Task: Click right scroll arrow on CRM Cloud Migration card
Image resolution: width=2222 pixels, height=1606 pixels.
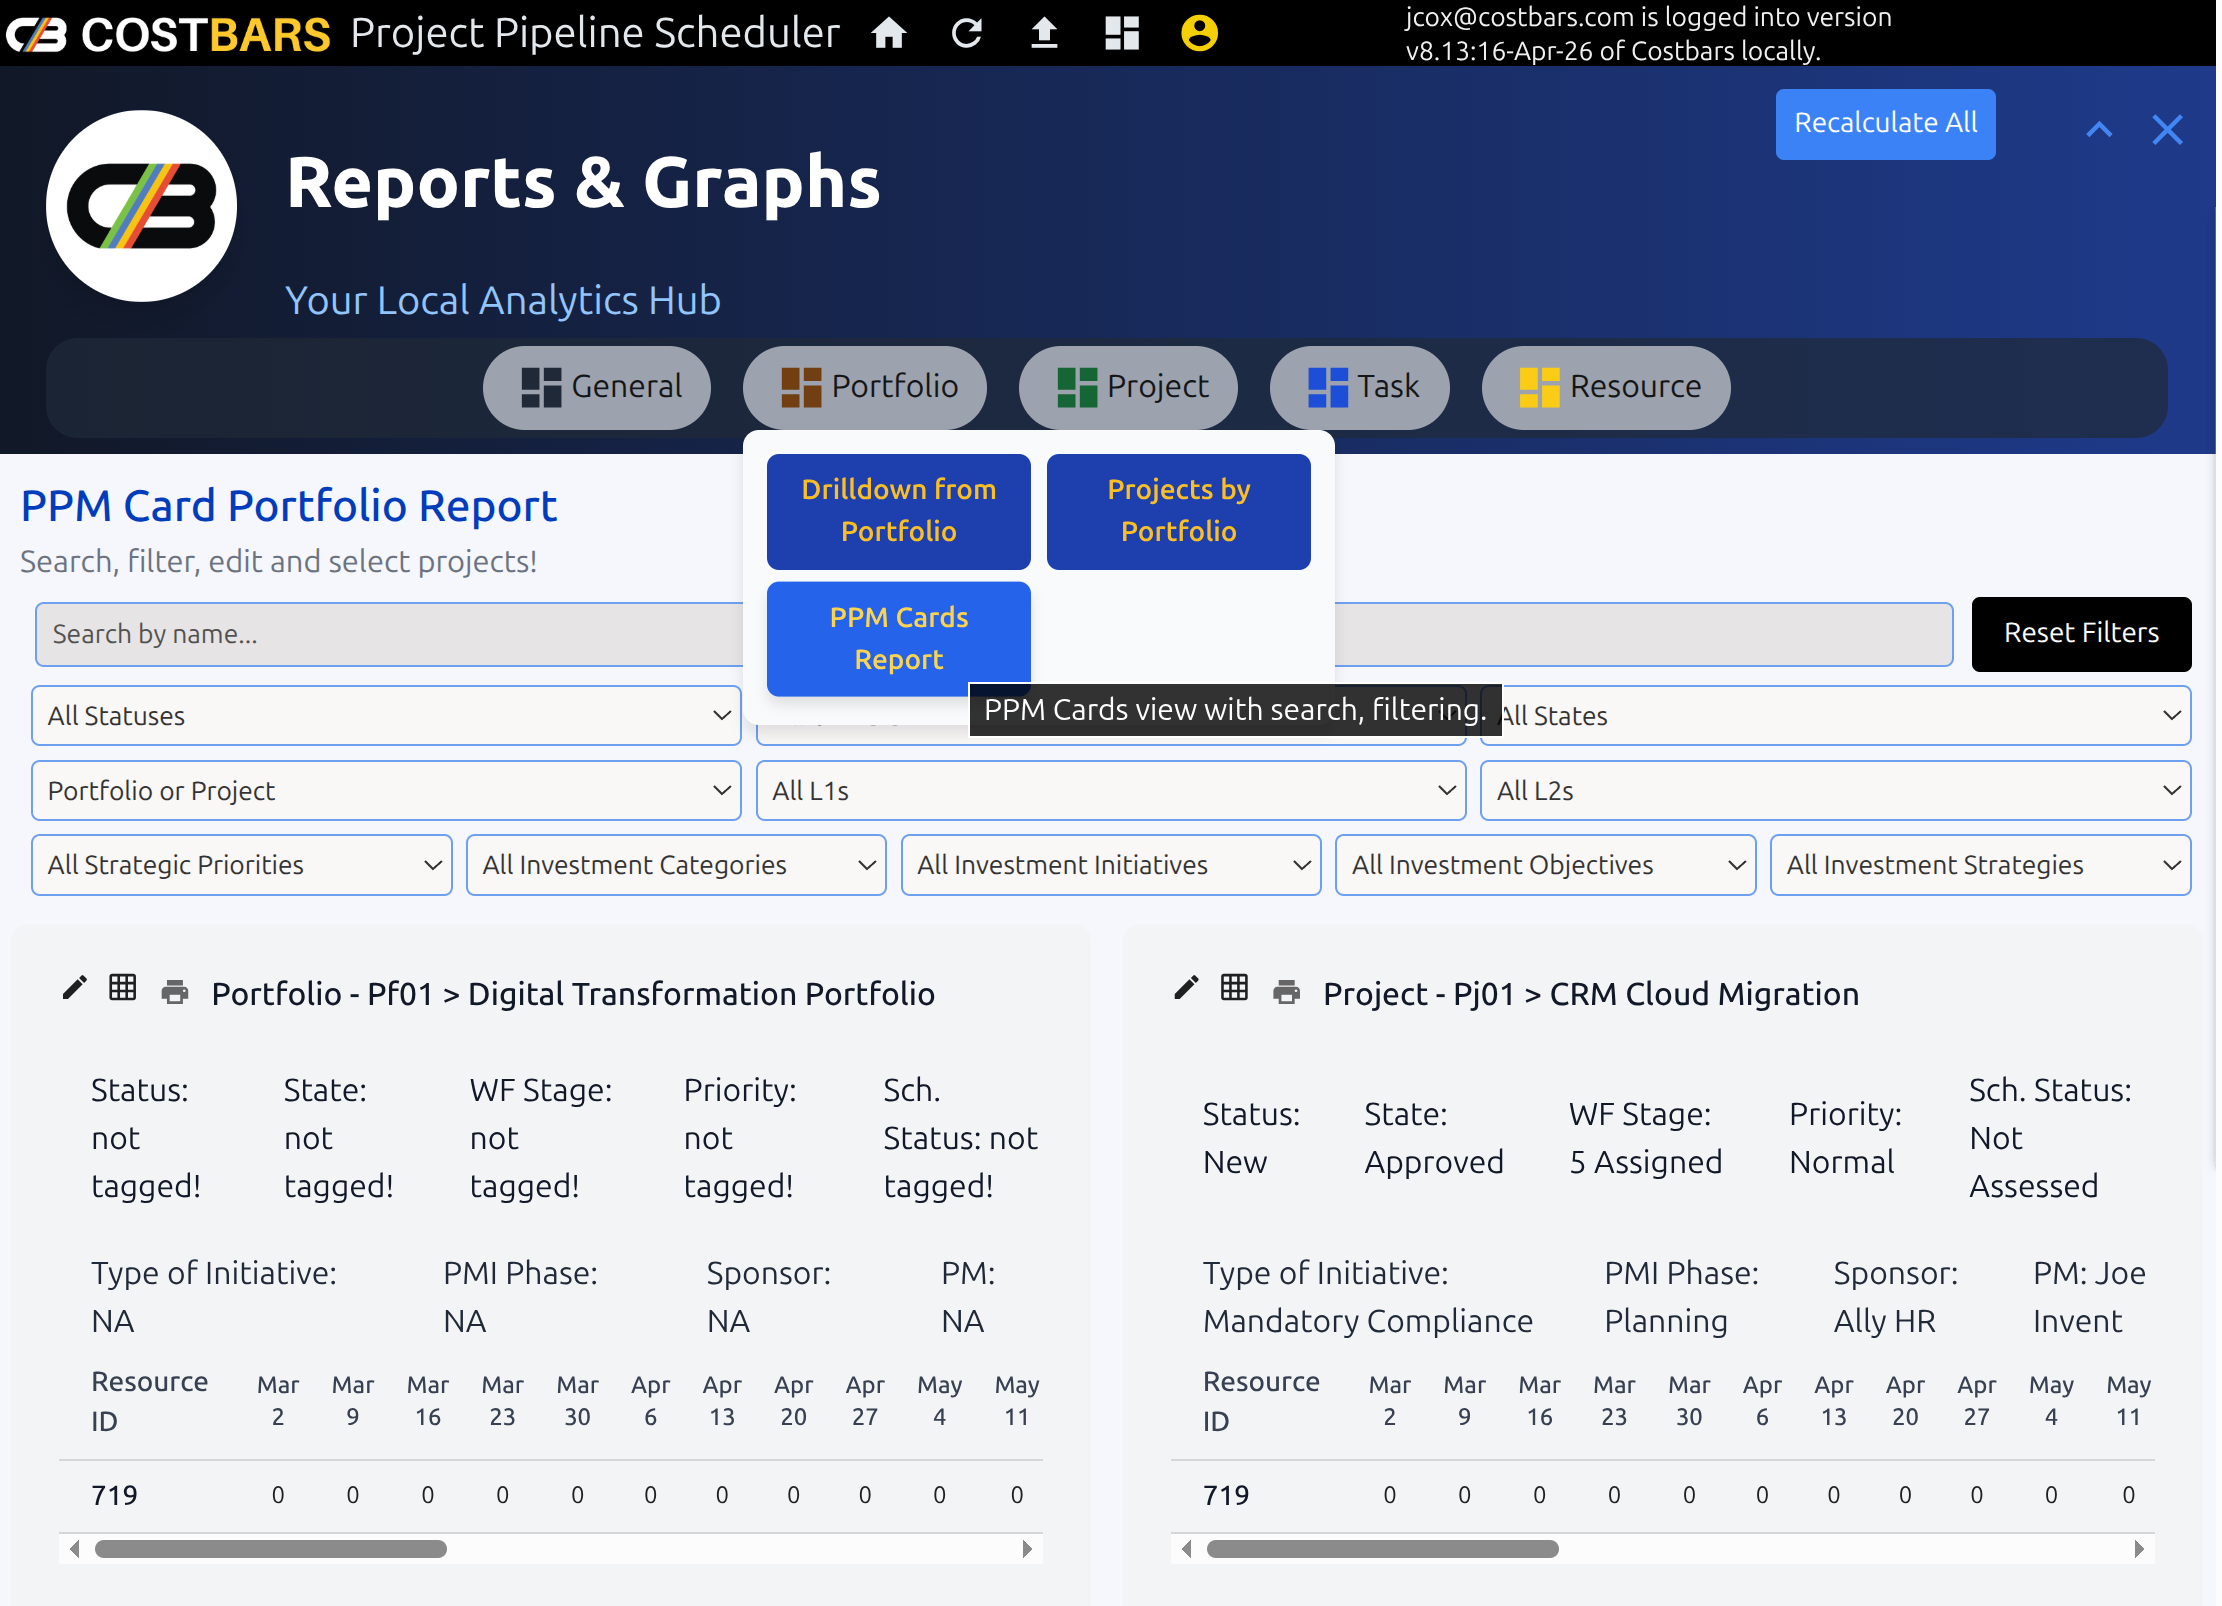Action: tap(2139, 1549)
